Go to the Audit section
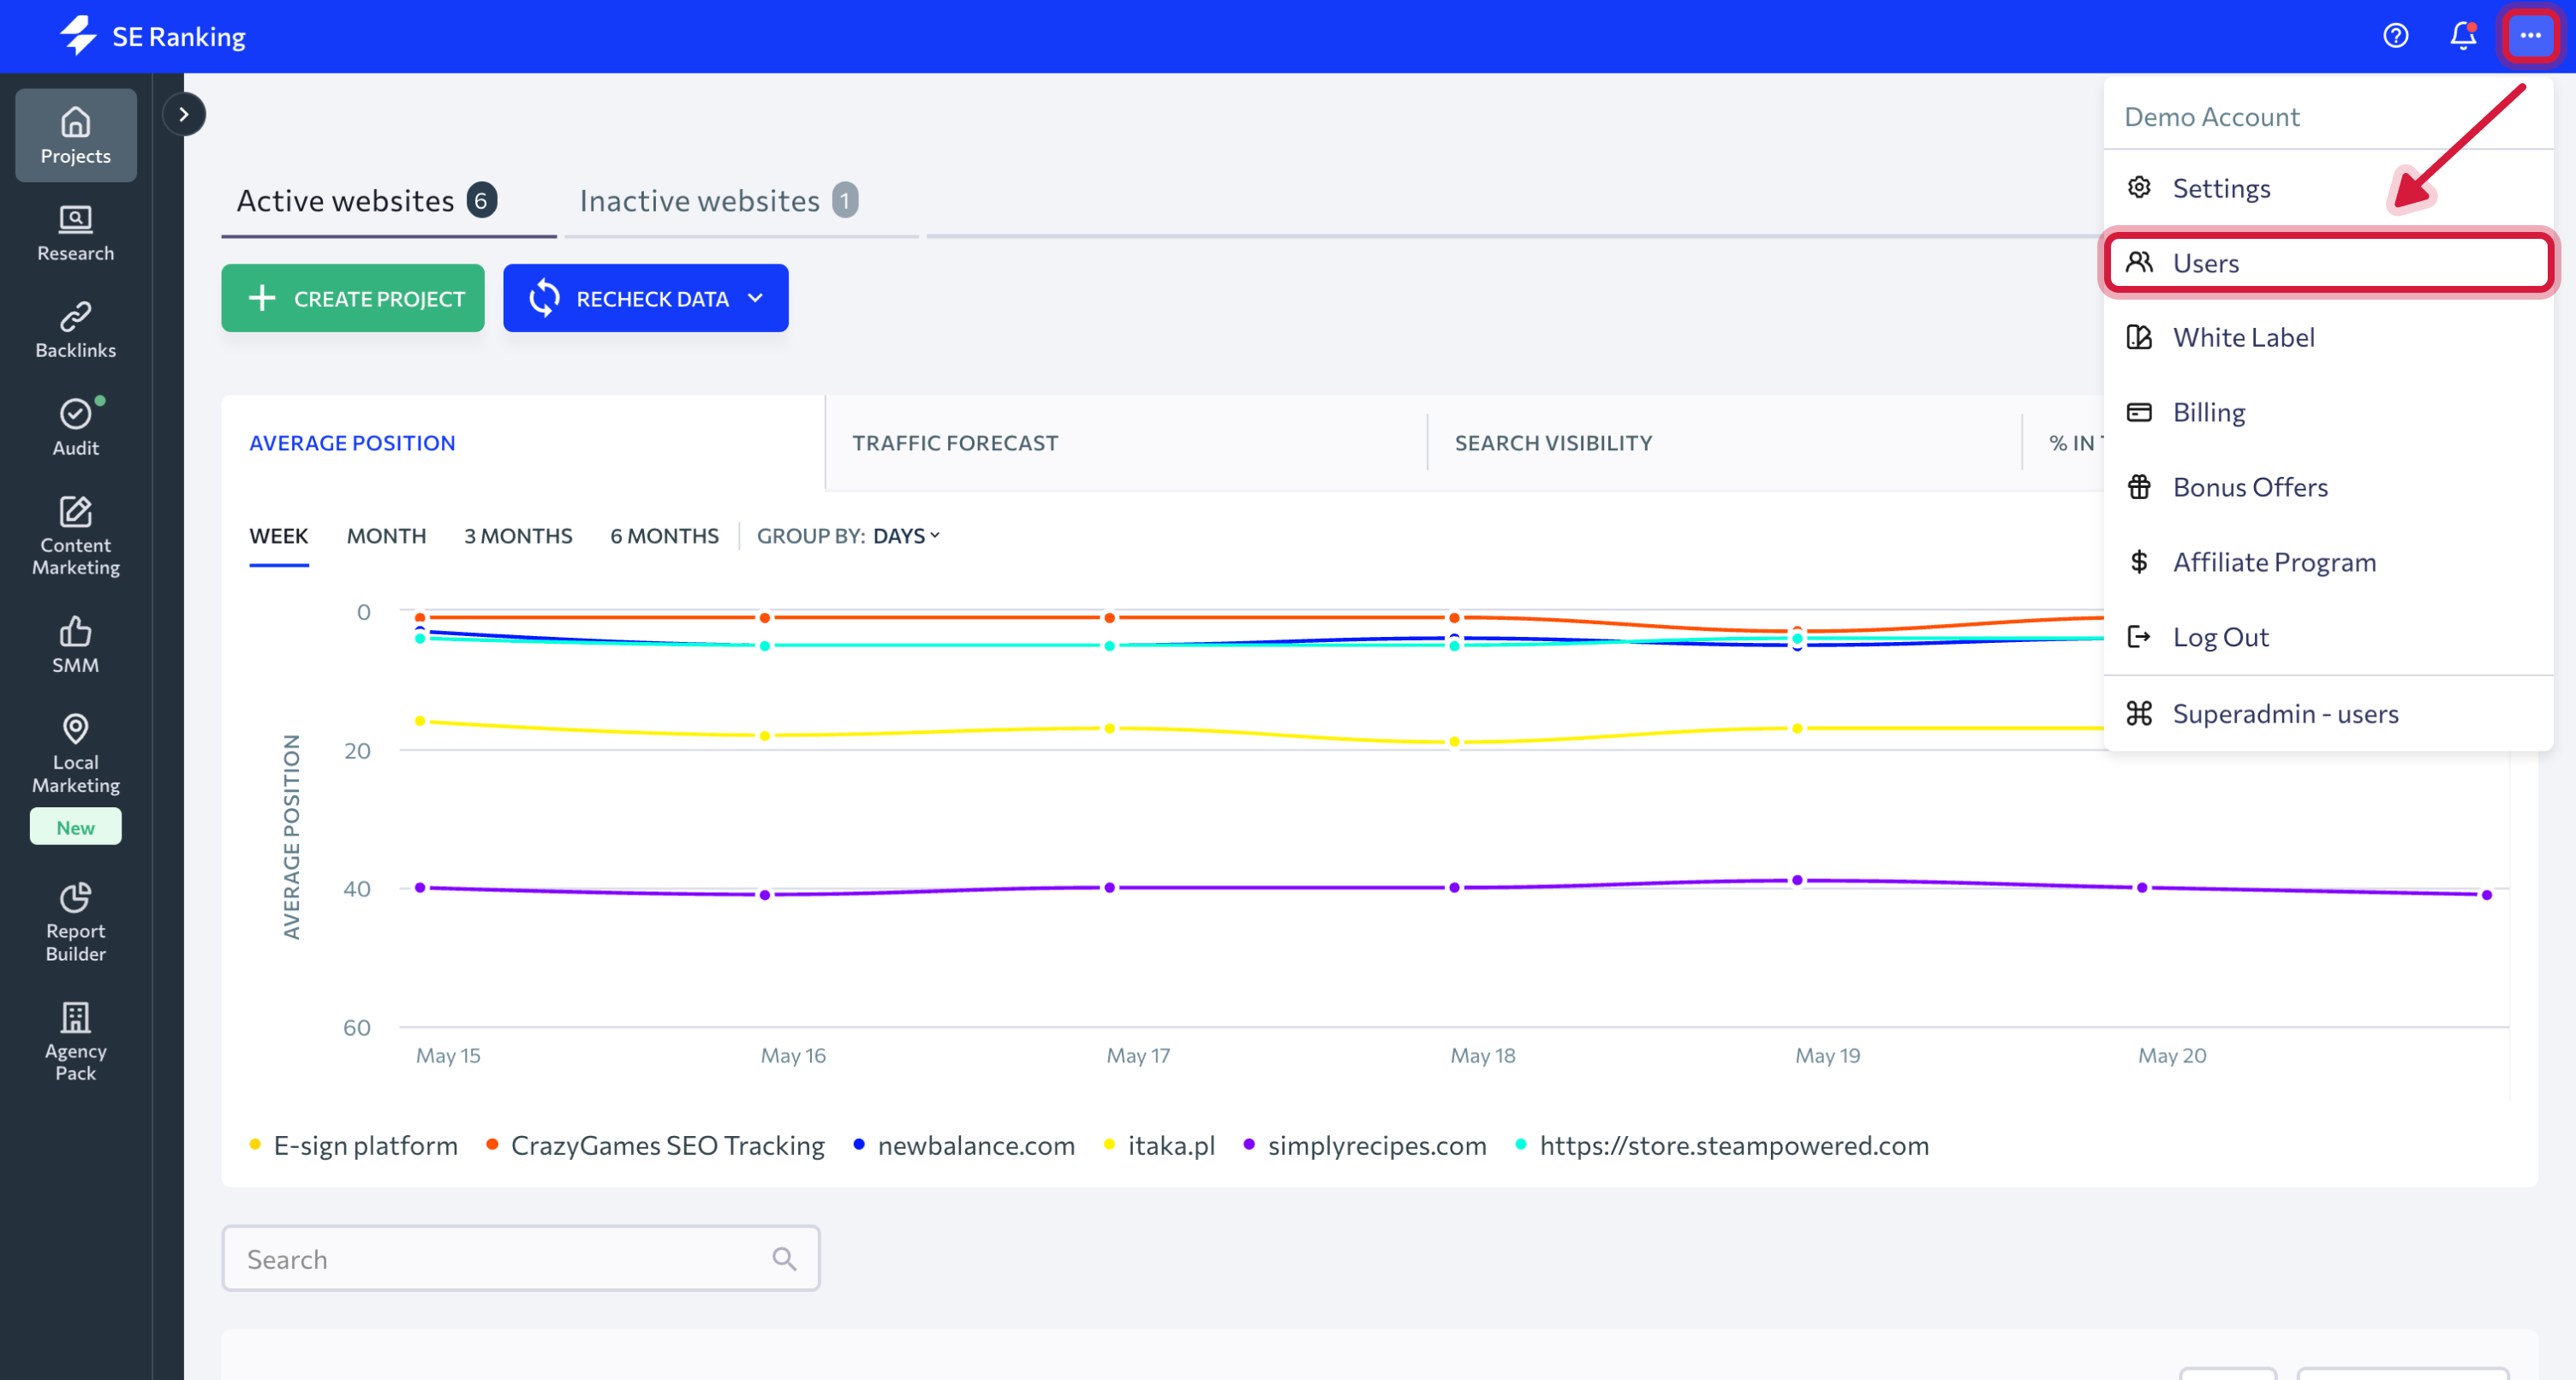This screenshot has height=1380, width=2576. (75, 427)
